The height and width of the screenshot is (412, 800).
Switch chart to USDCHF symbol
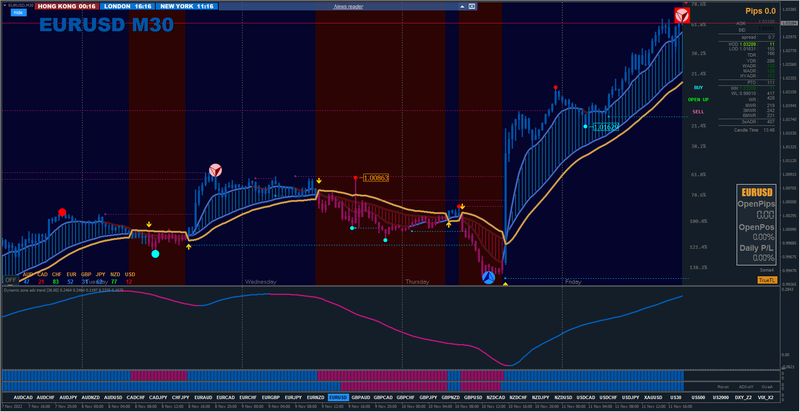pos(608,397)
